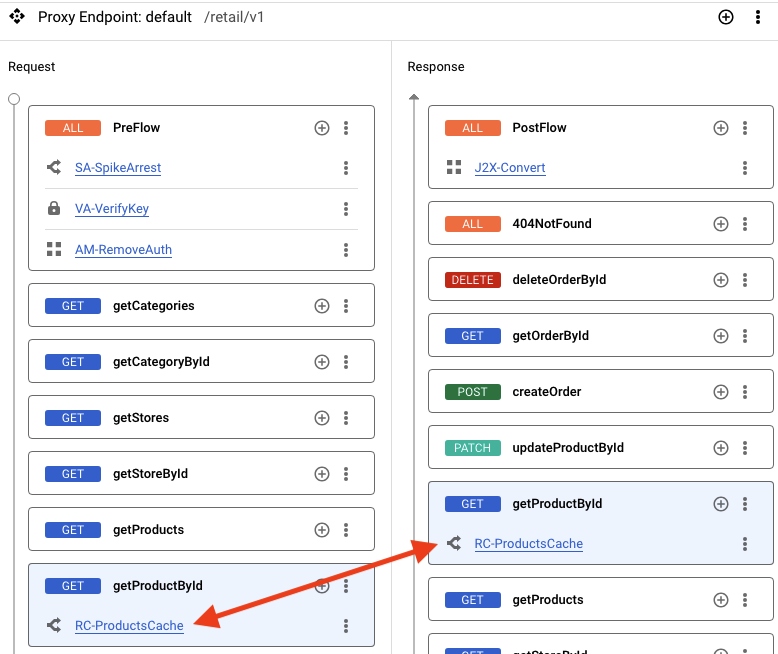Screen dimensions: 778x654
Task: Open the deleteOrderById flow options menu
Action: coord(745,280)
